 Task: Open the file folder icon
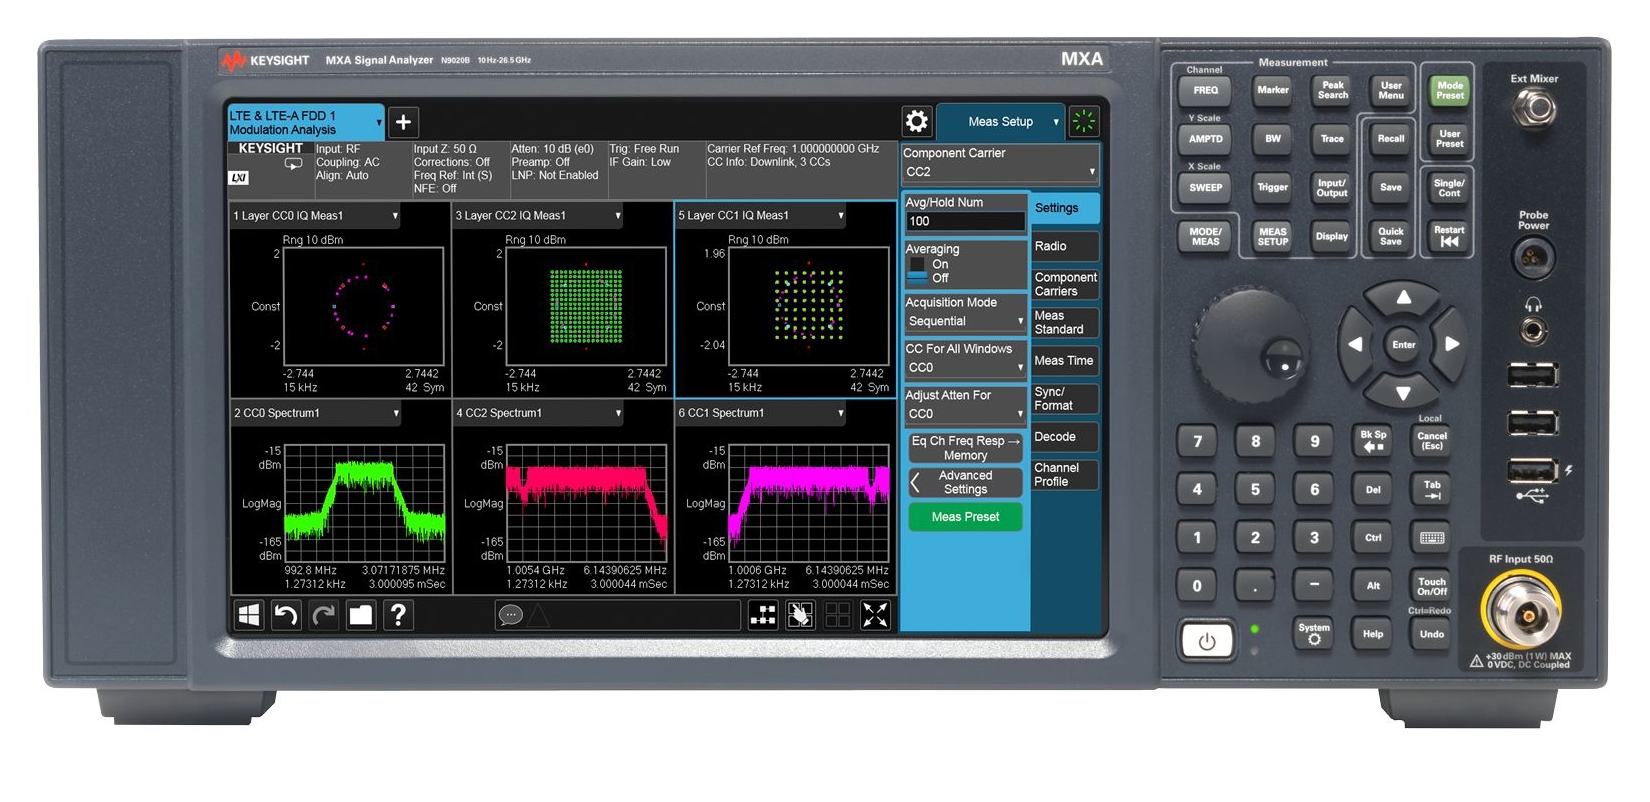(360, 615)
